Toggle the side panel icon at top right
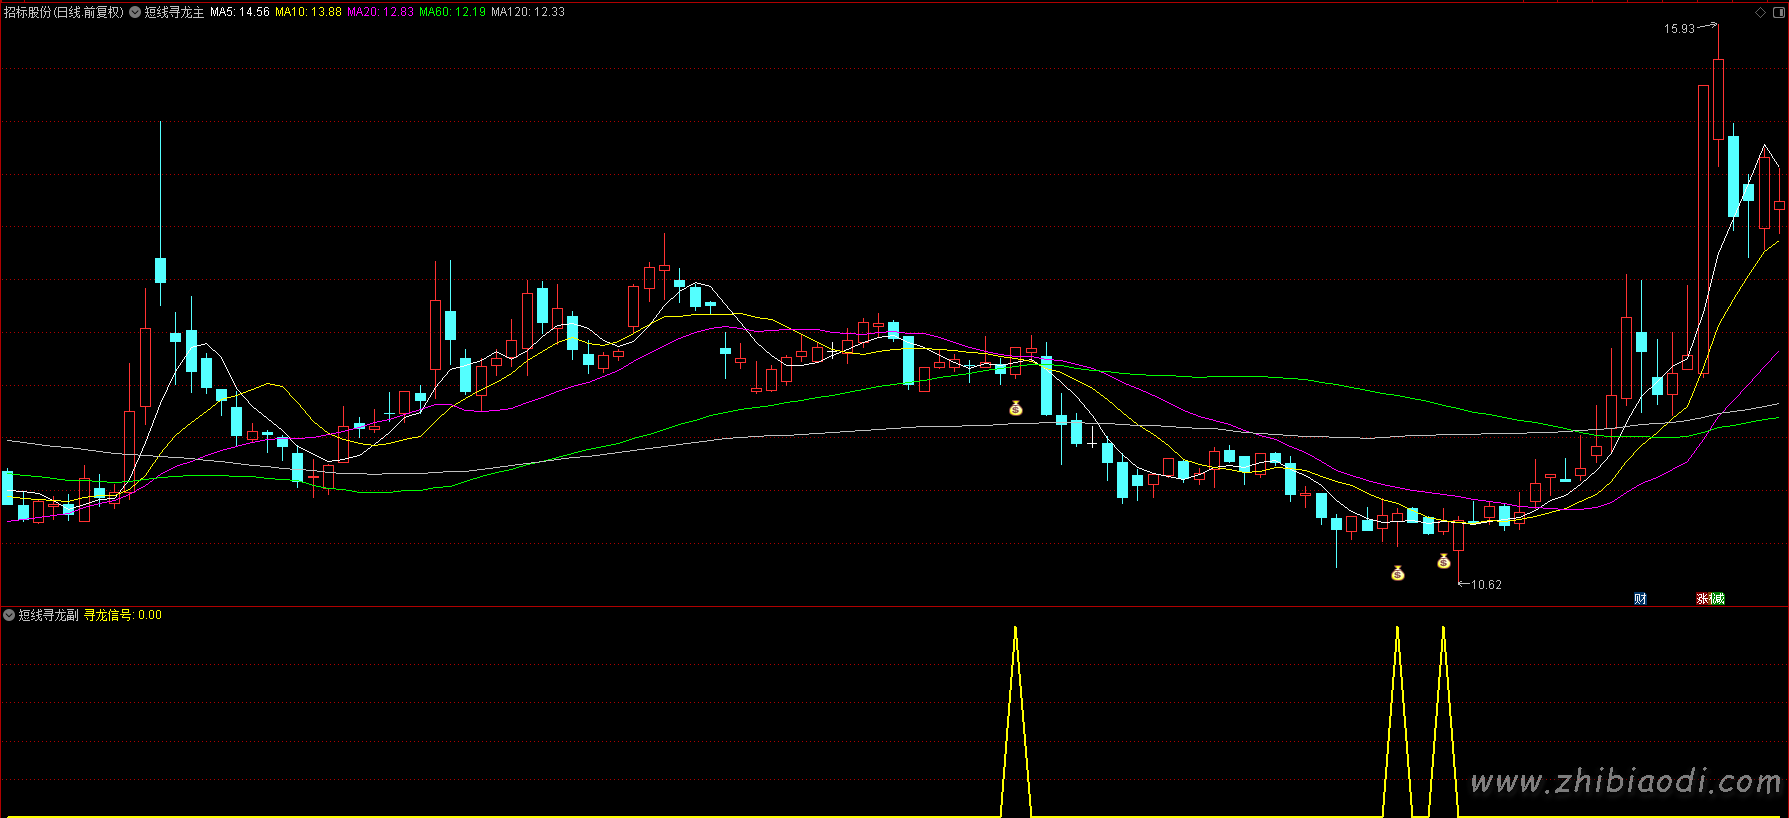This screenshot has width=1789, height=818. tap(1777, 12)
